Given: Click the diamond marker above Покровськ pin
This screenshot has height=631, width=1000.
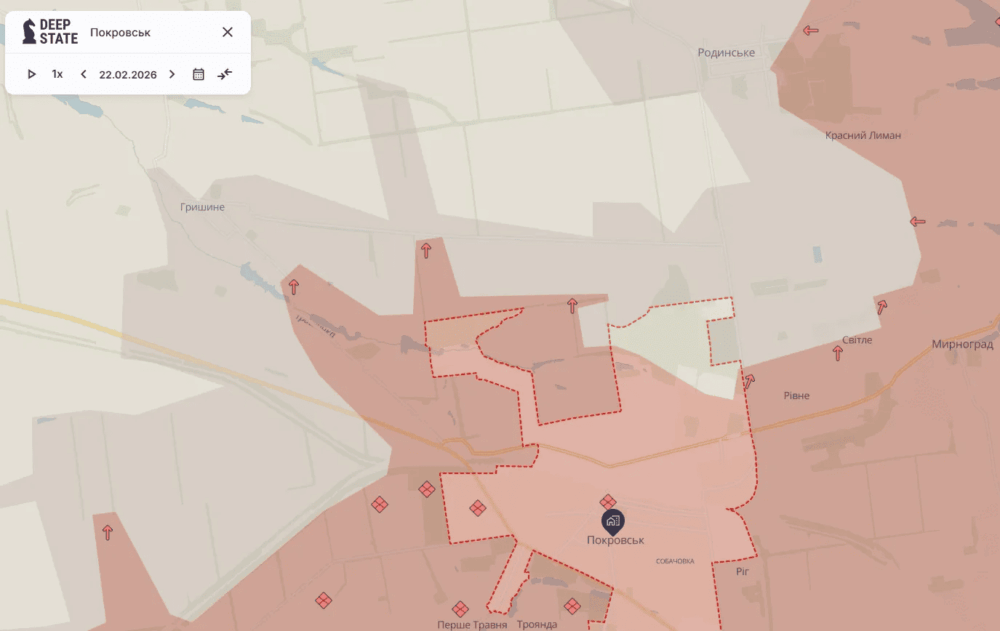Looking at the screenshot, I should pyautogui.click(x=608, y=500).
